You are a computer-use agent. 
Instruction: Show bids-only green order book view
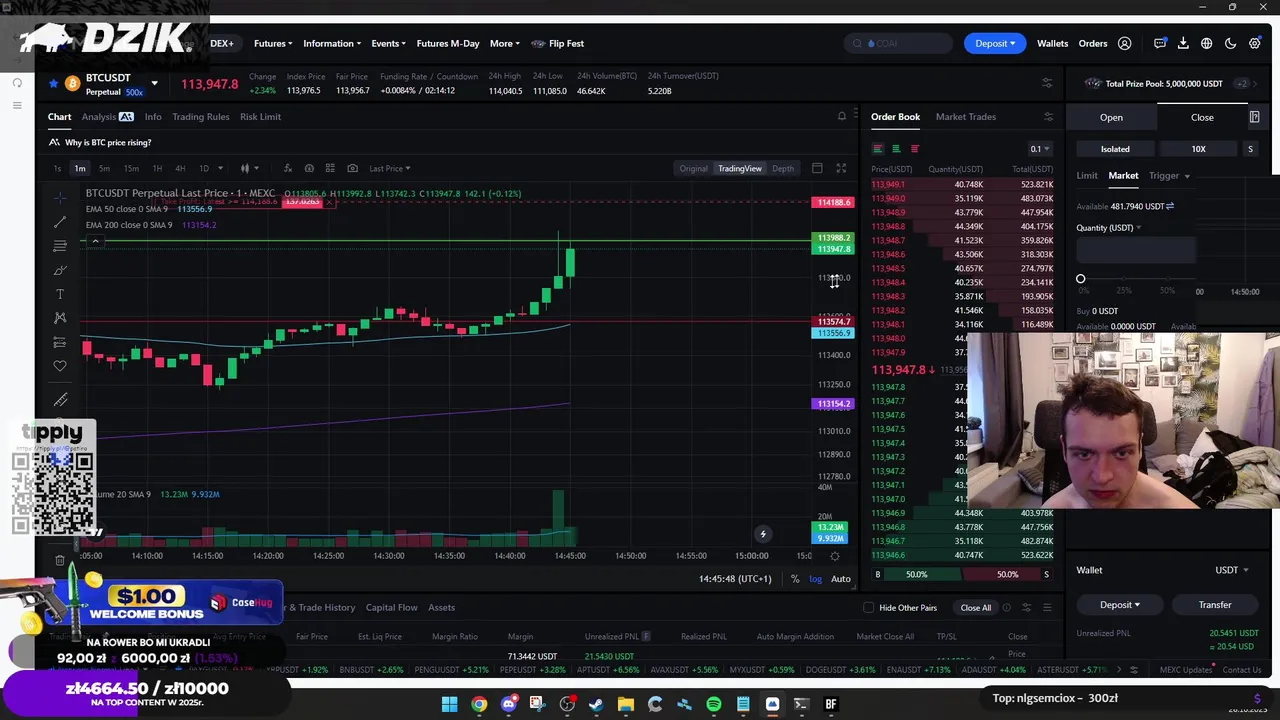(x=896, y=149)
